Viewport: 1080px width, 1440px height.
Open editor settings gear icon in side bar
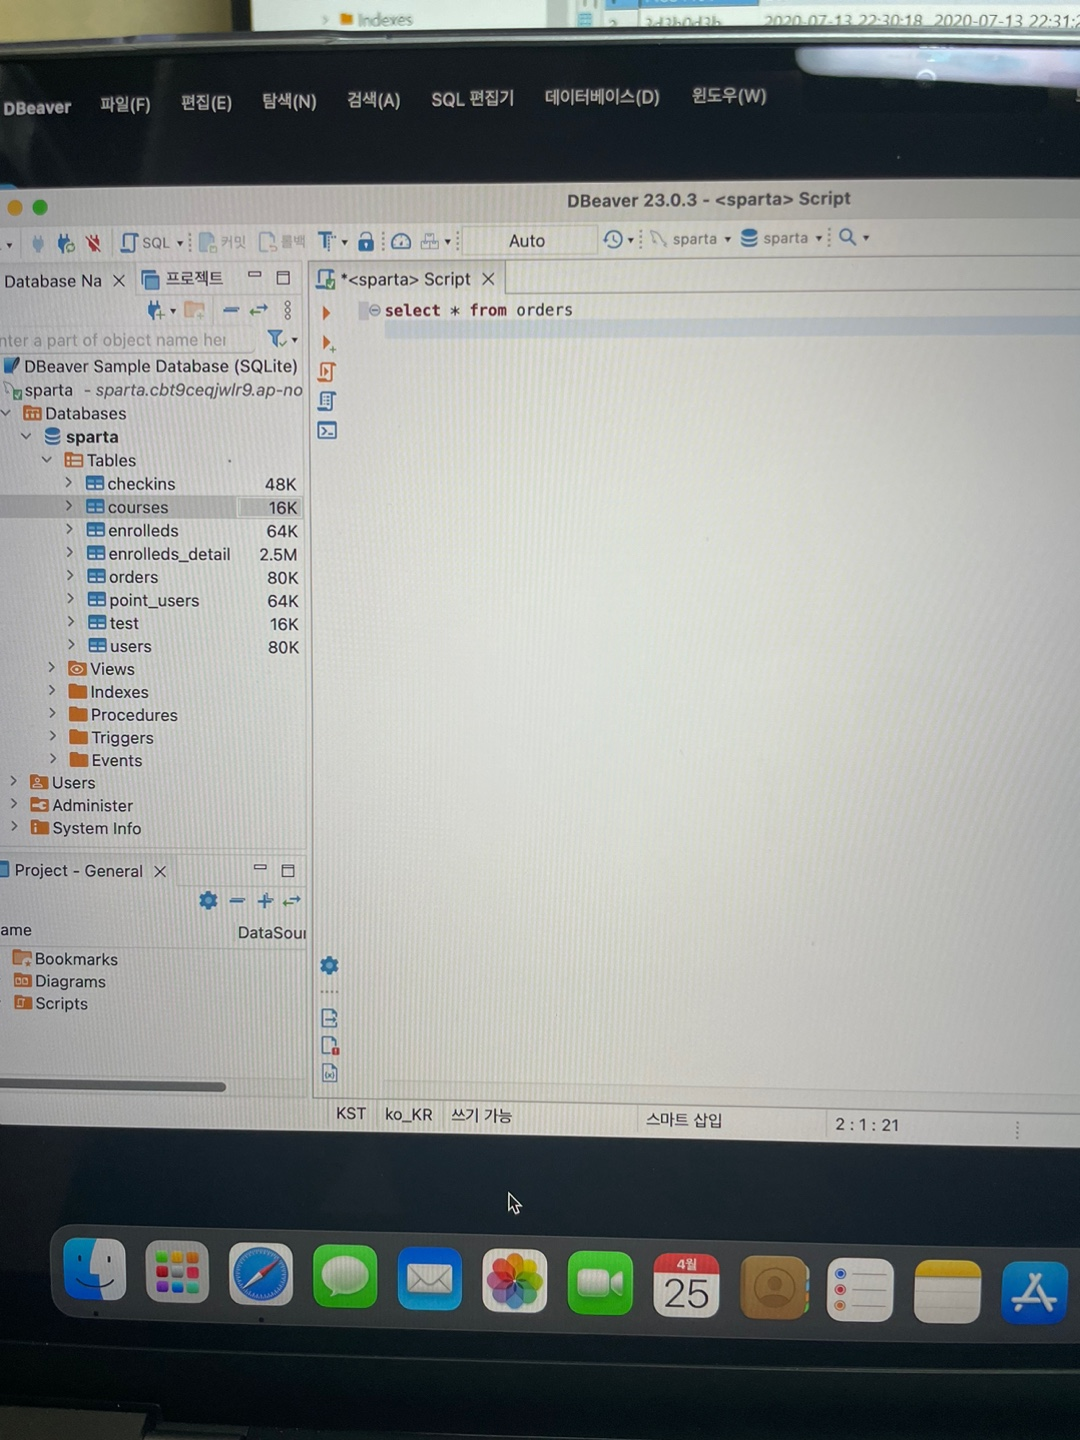point(329,965)
